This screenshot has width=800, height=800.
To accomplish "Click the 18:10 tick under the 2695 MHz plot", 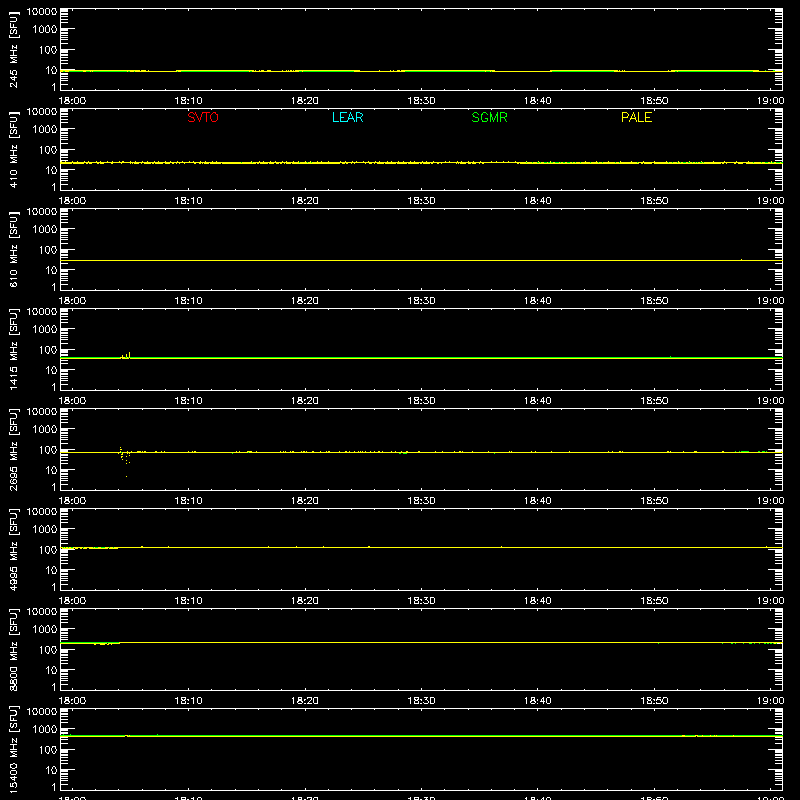I will [188, 501].
